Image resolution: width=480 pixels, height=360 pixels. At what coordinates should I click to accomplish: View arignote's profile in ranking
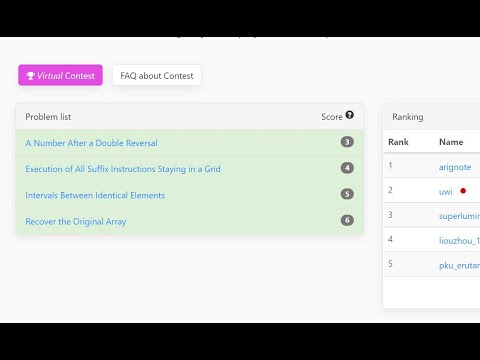[x=455, y=167]
